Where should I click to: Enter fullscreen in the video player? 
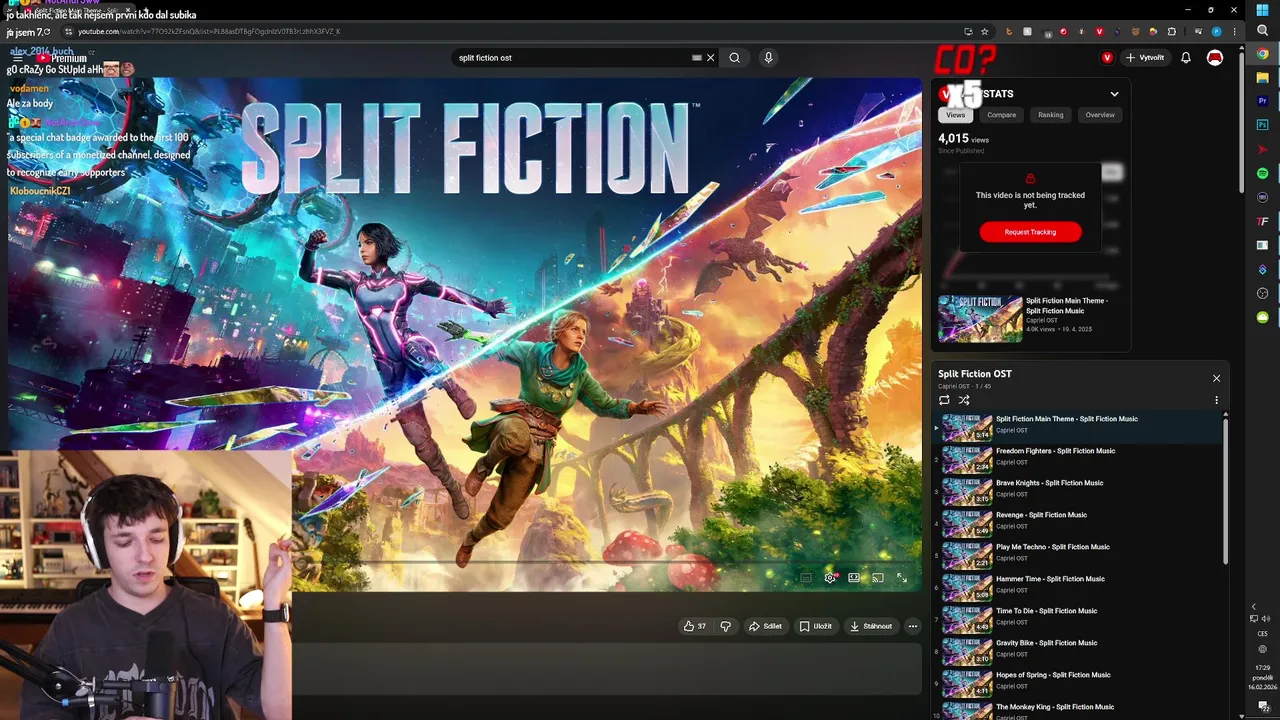[x=902, y=578]
